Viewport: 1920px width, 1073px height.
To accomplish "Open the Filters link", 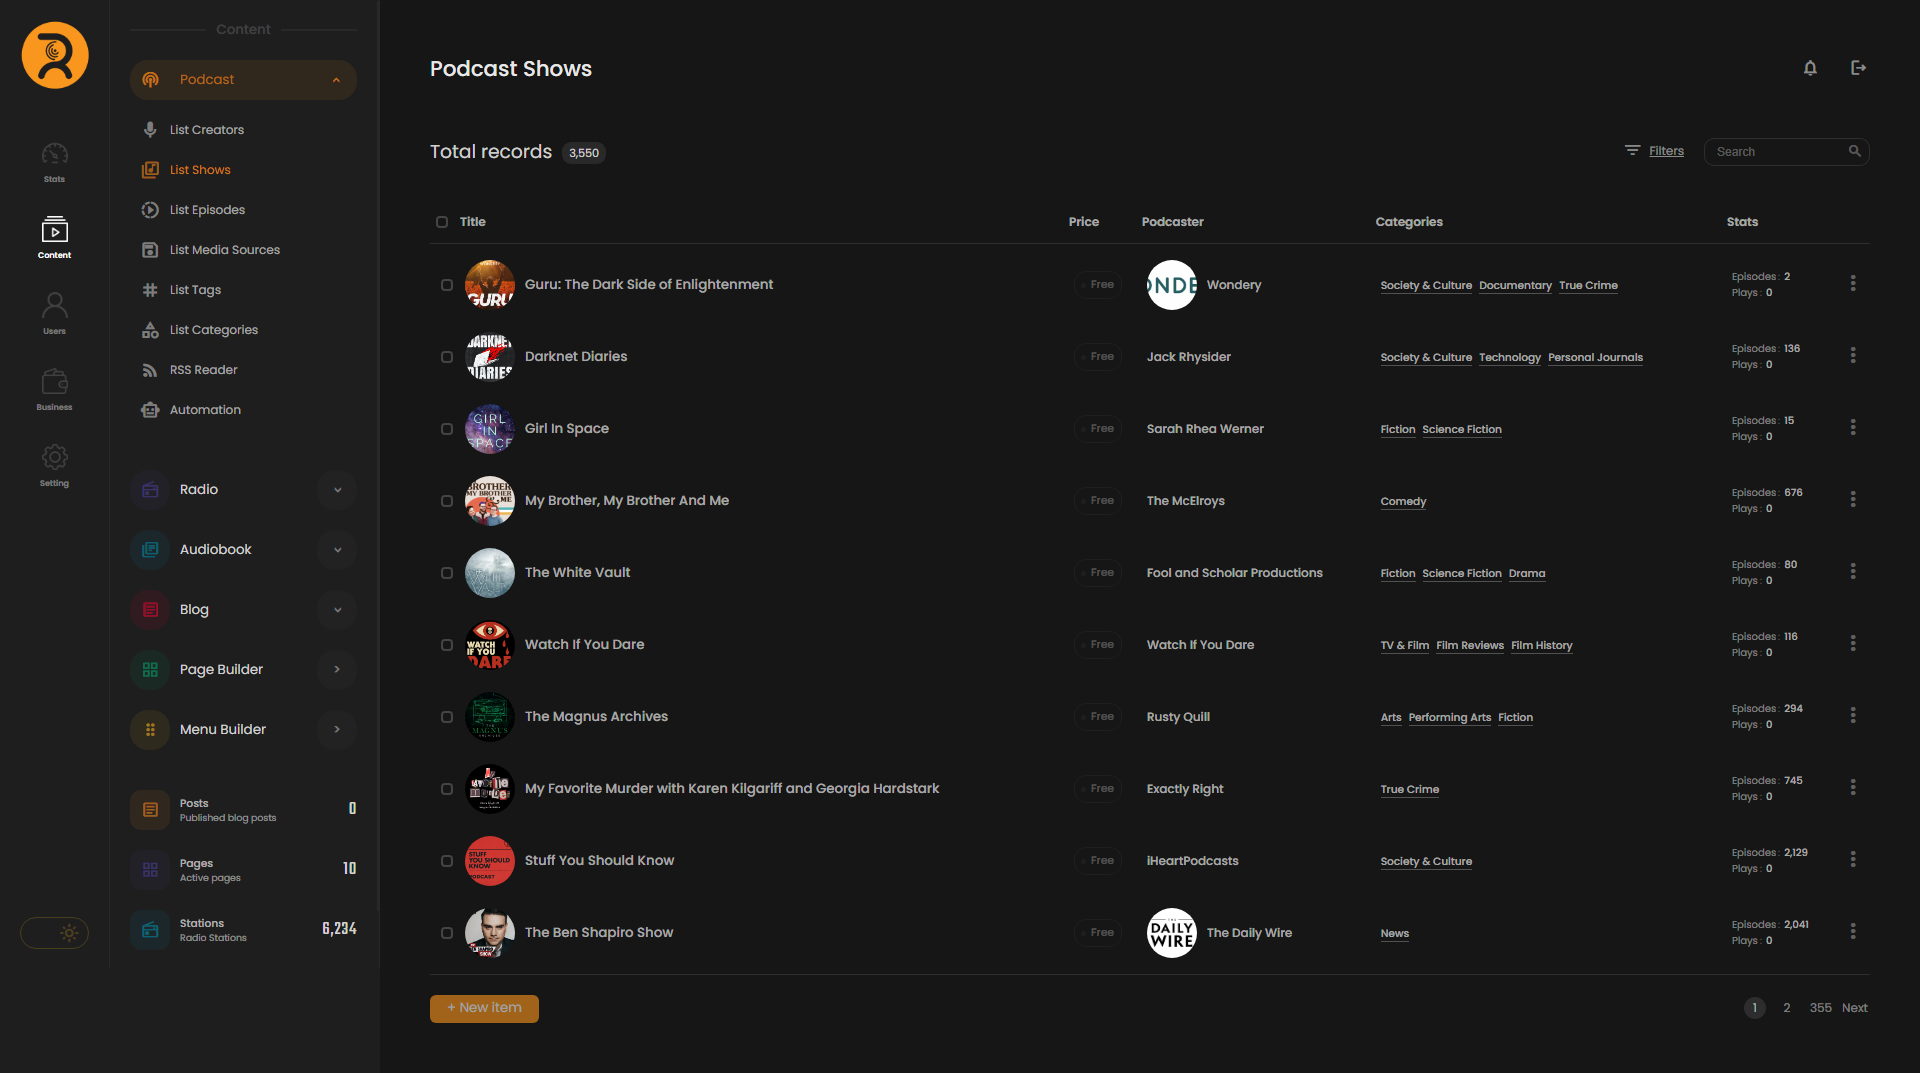I will [x=1666, y=151].
